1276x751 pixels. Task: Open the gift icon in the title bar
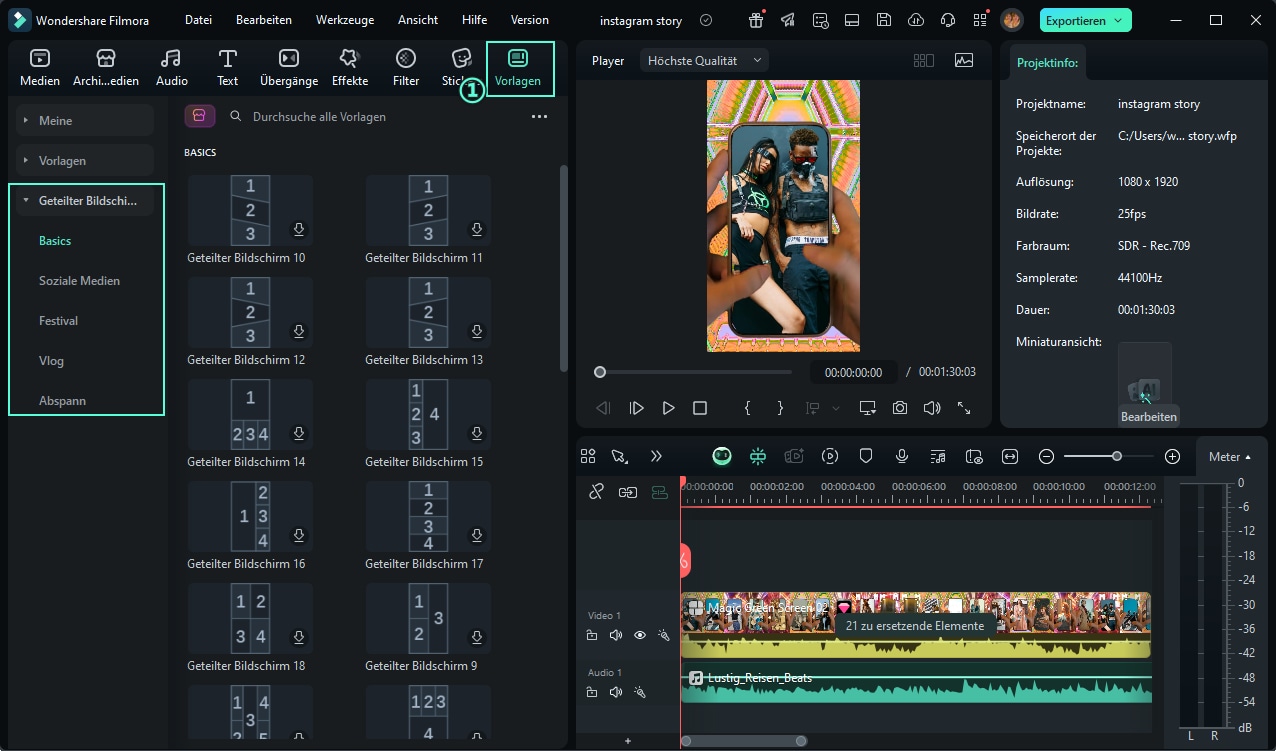point(756,20)
